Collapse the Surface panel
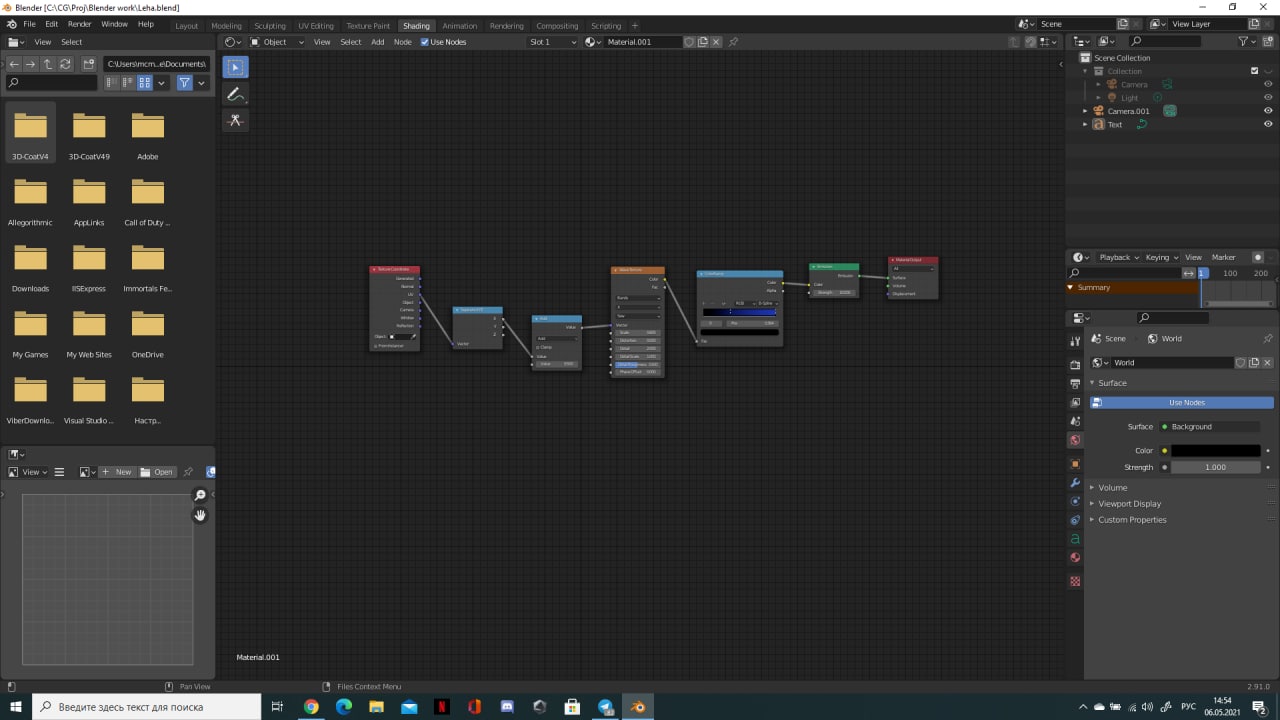This screenshot has height=720, width=1280. (x=1112, y=383)
